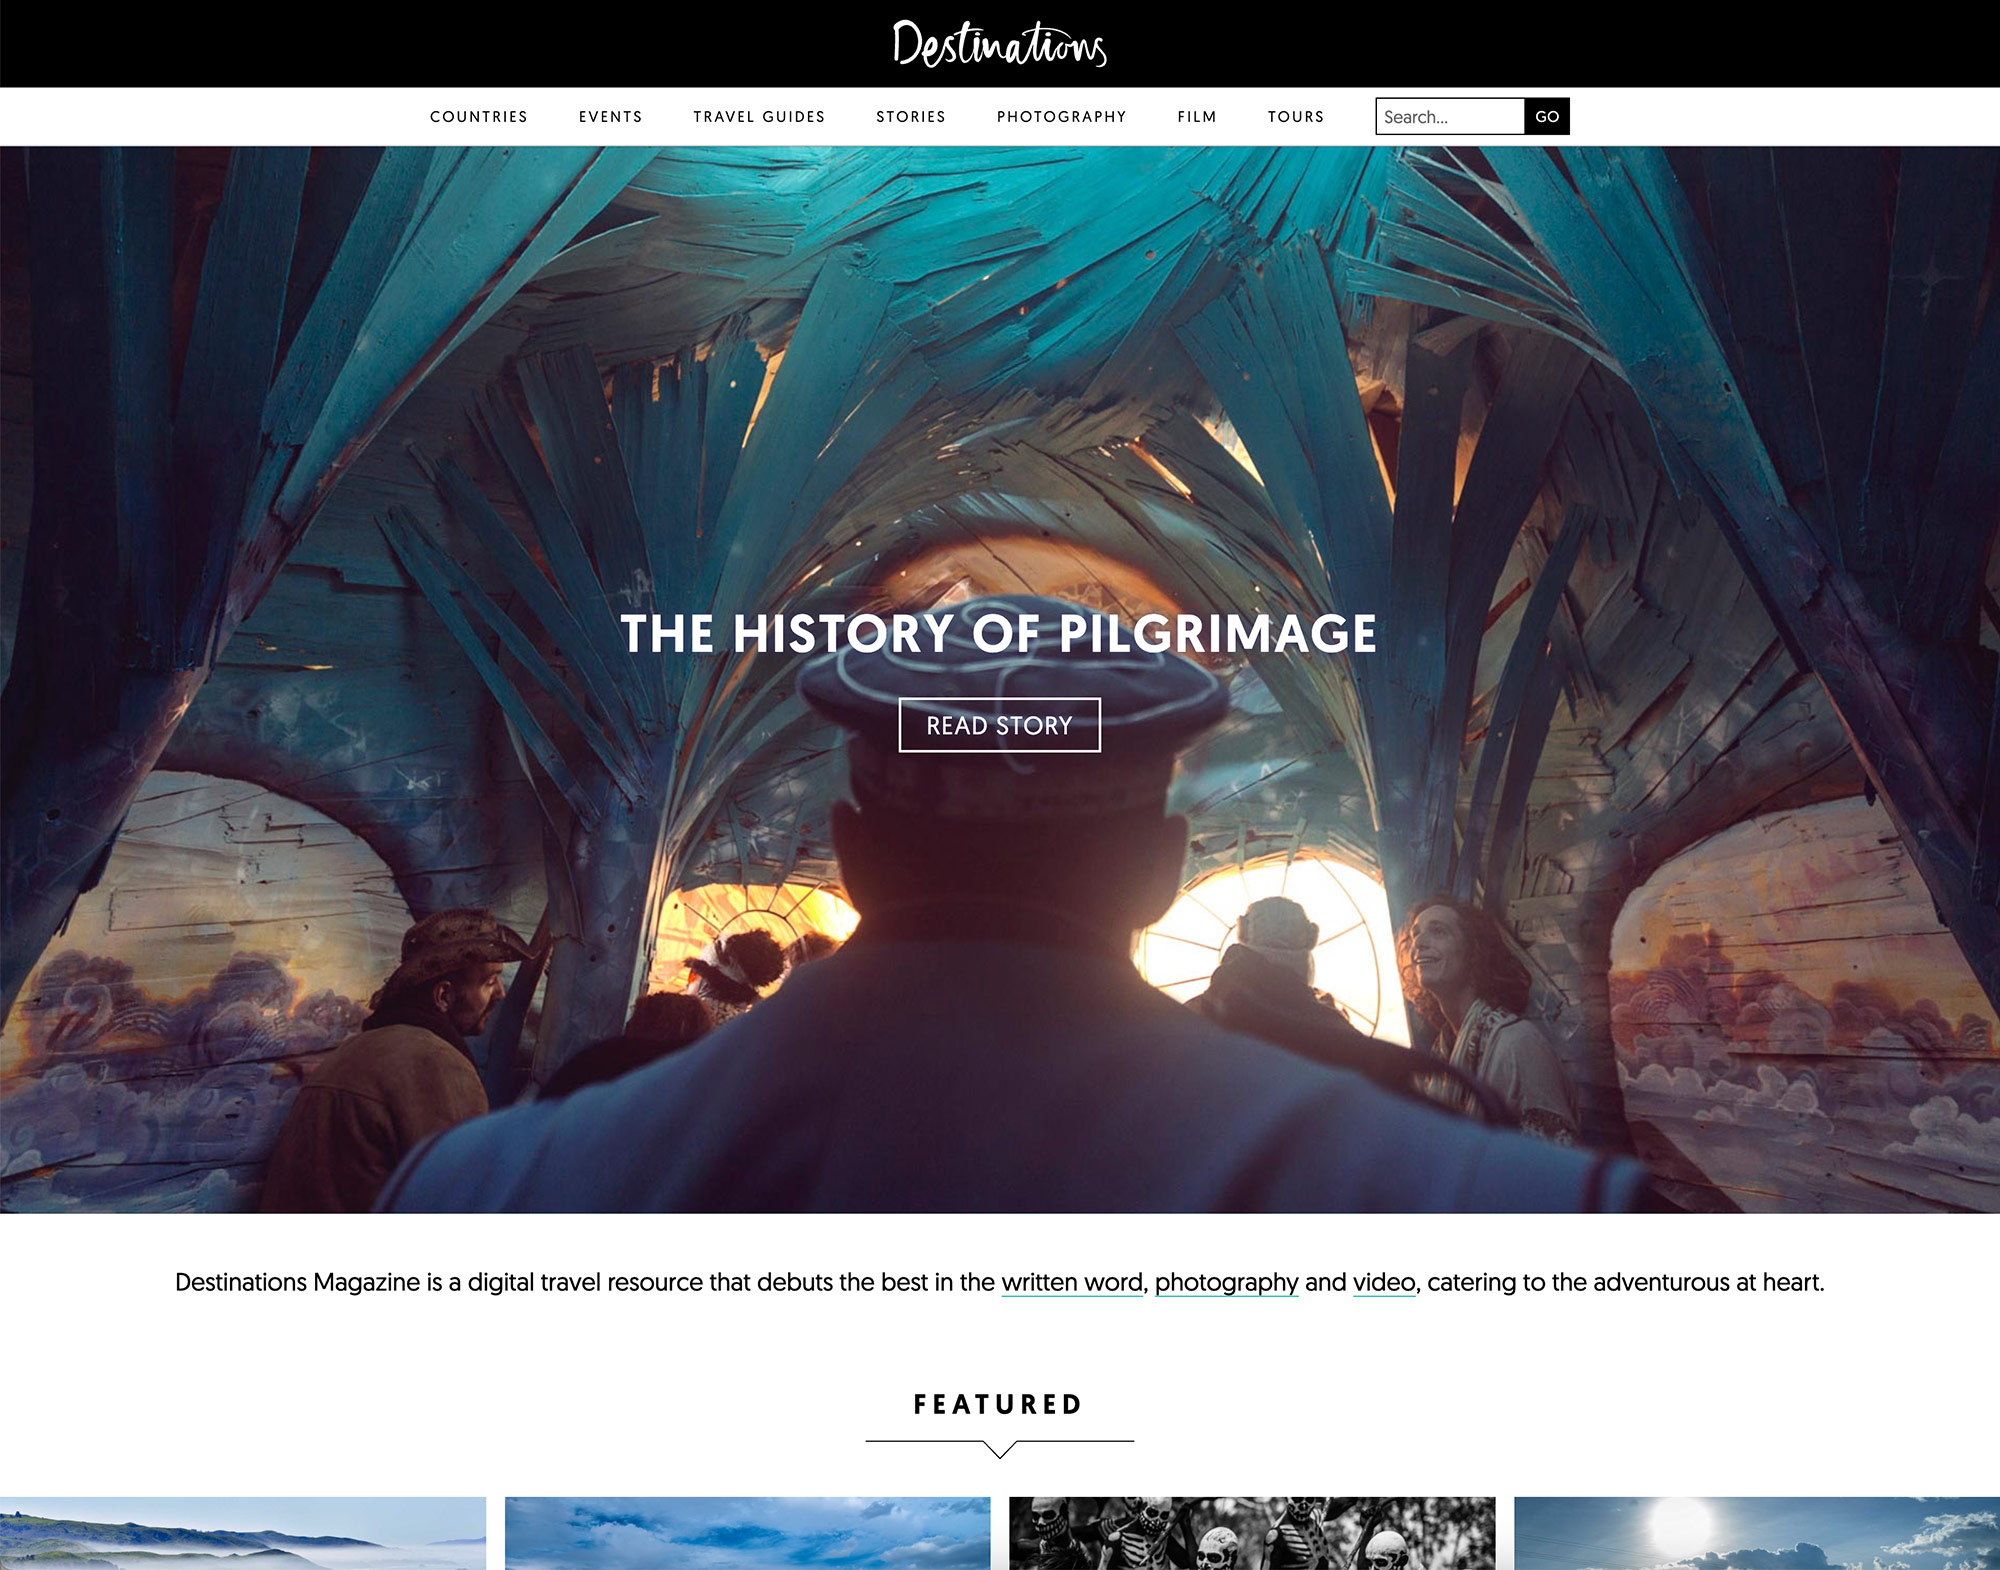The image size is (2000, 1570).
Task: Open the Travel Guides section
Action: 758,117
